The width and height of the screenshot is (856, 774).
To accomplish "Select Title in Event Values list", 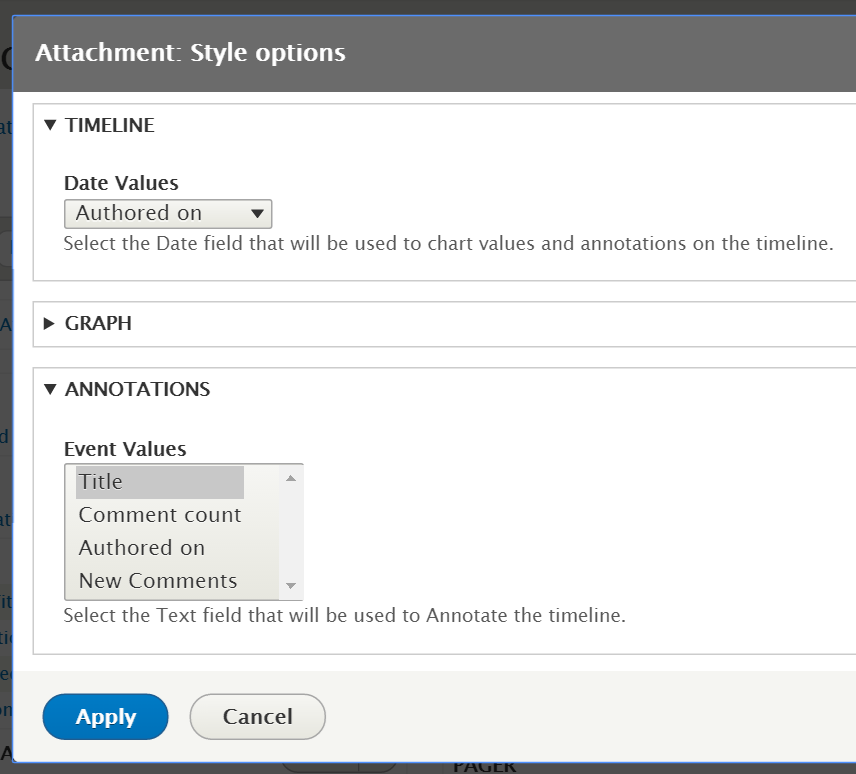I will point(160,482).
